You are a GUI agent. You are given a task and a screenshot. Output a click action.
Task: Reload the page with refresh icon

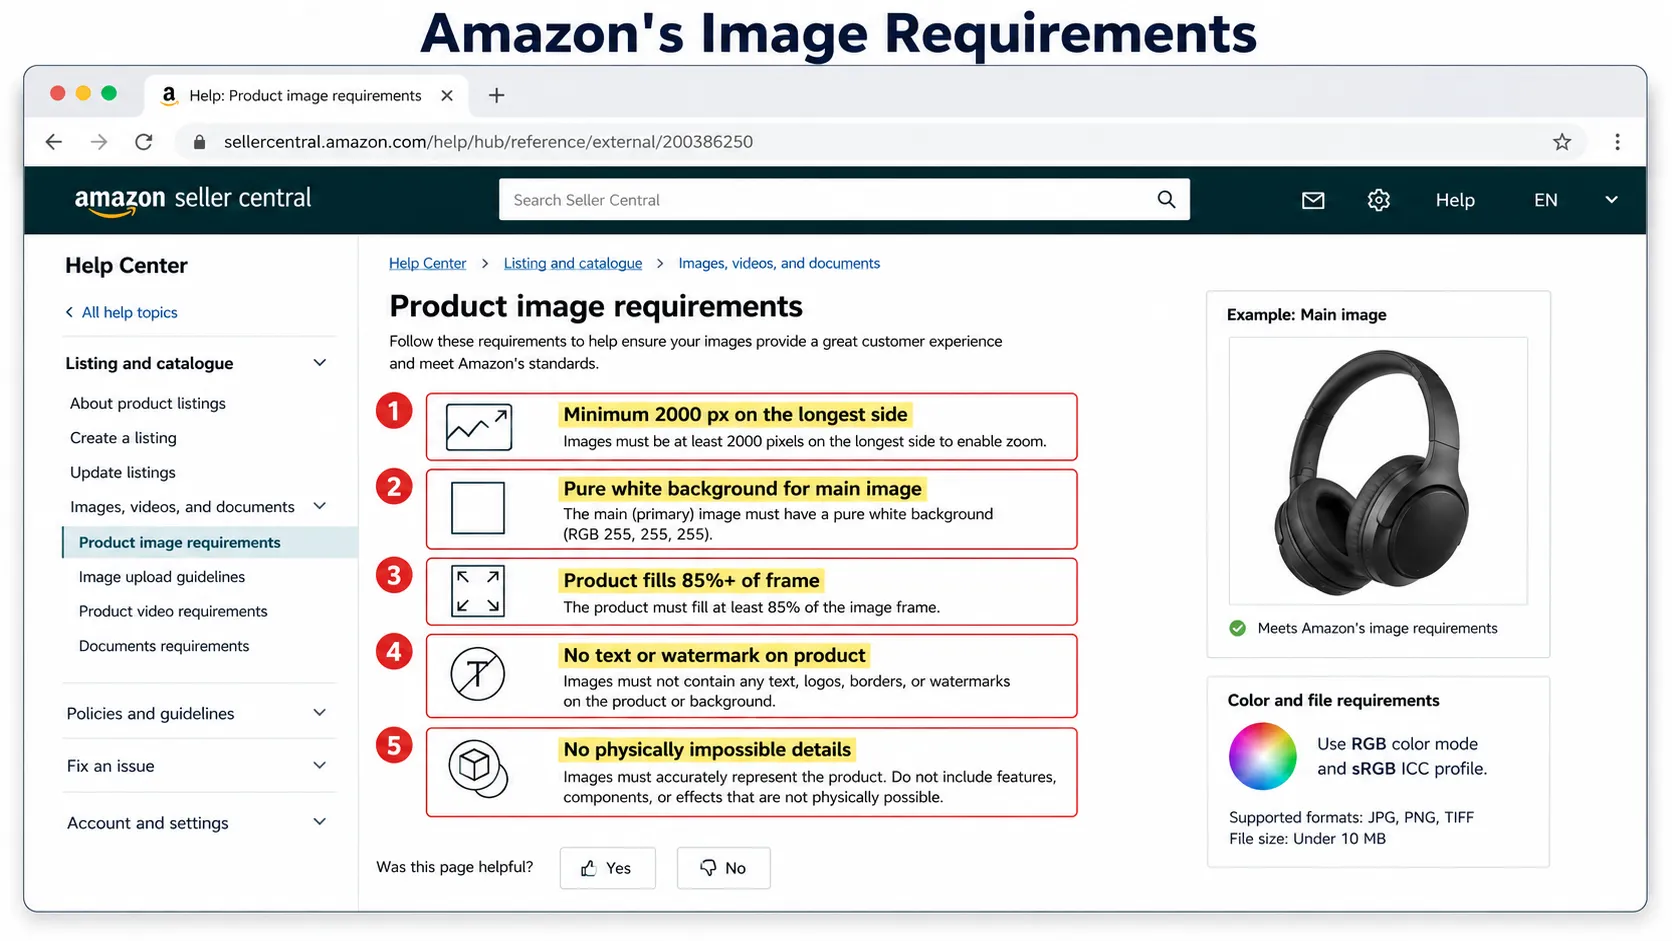coord(144,142)
